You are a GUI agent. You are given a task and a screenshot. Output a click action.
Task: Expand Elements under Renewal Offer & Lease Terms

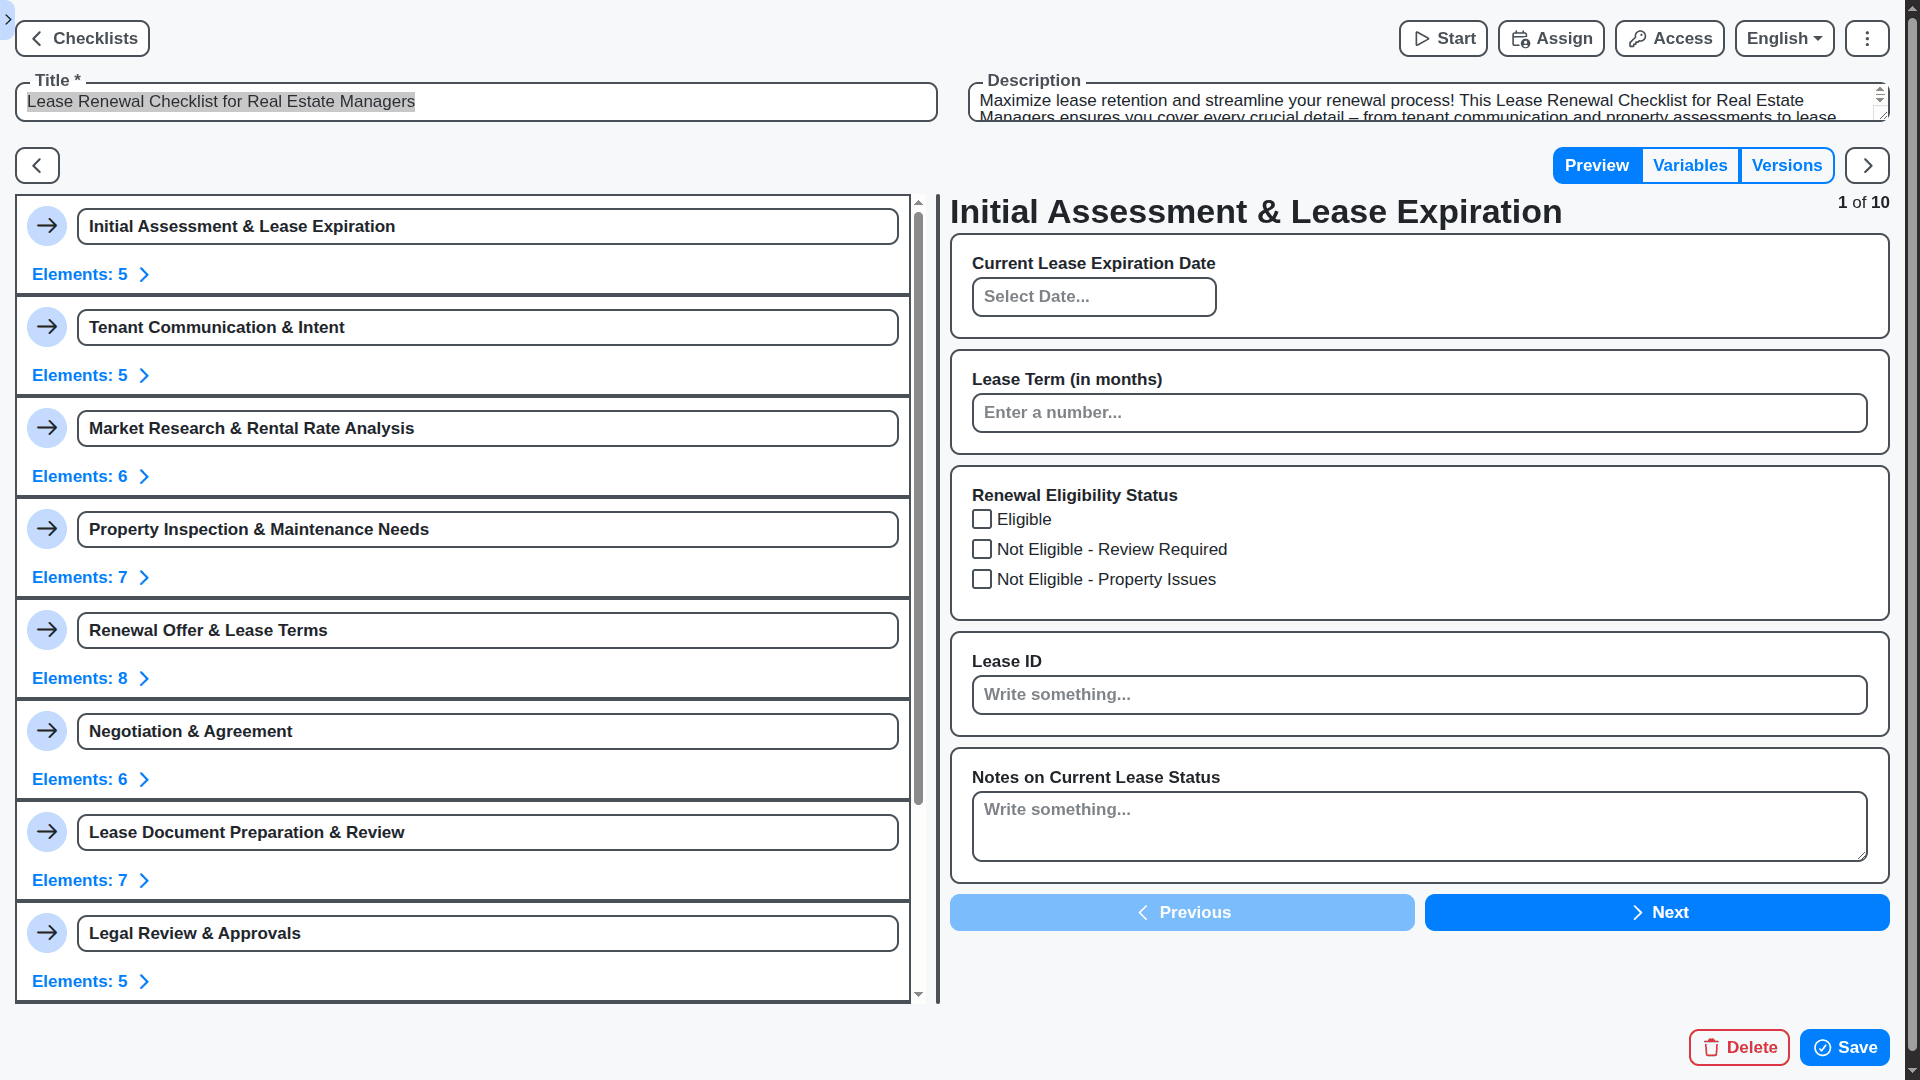click(90, 678)
